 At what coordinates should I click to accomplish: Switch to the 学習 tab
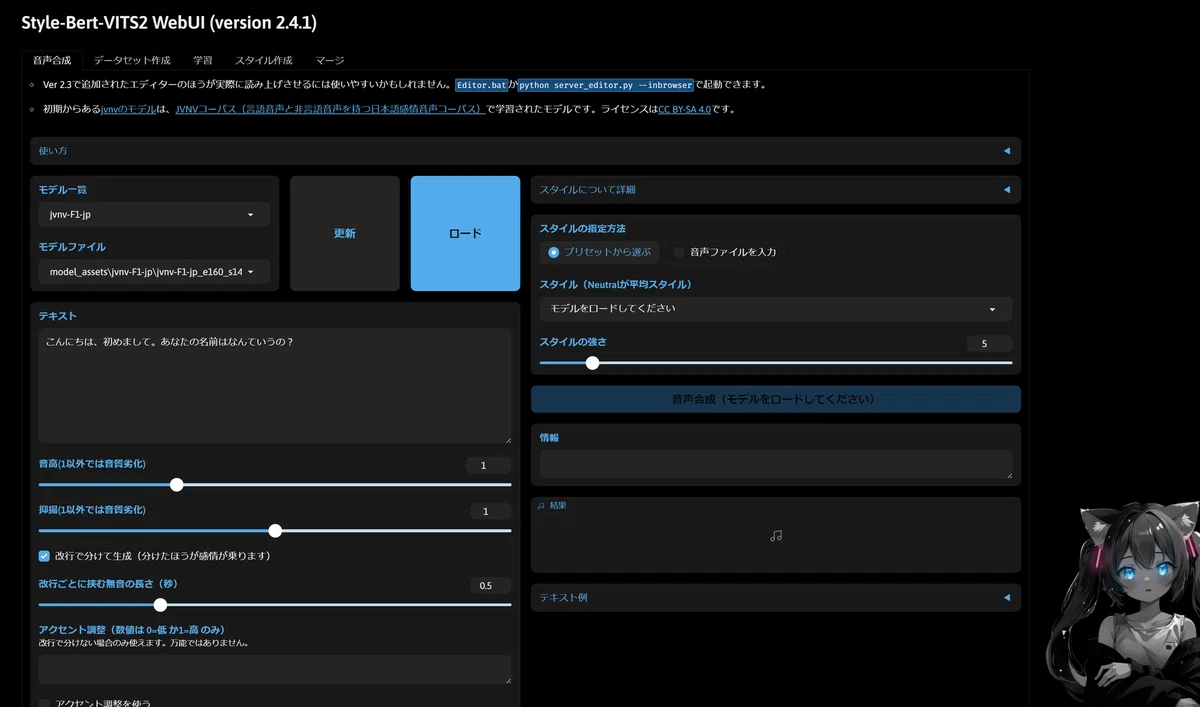pos(202,60)
